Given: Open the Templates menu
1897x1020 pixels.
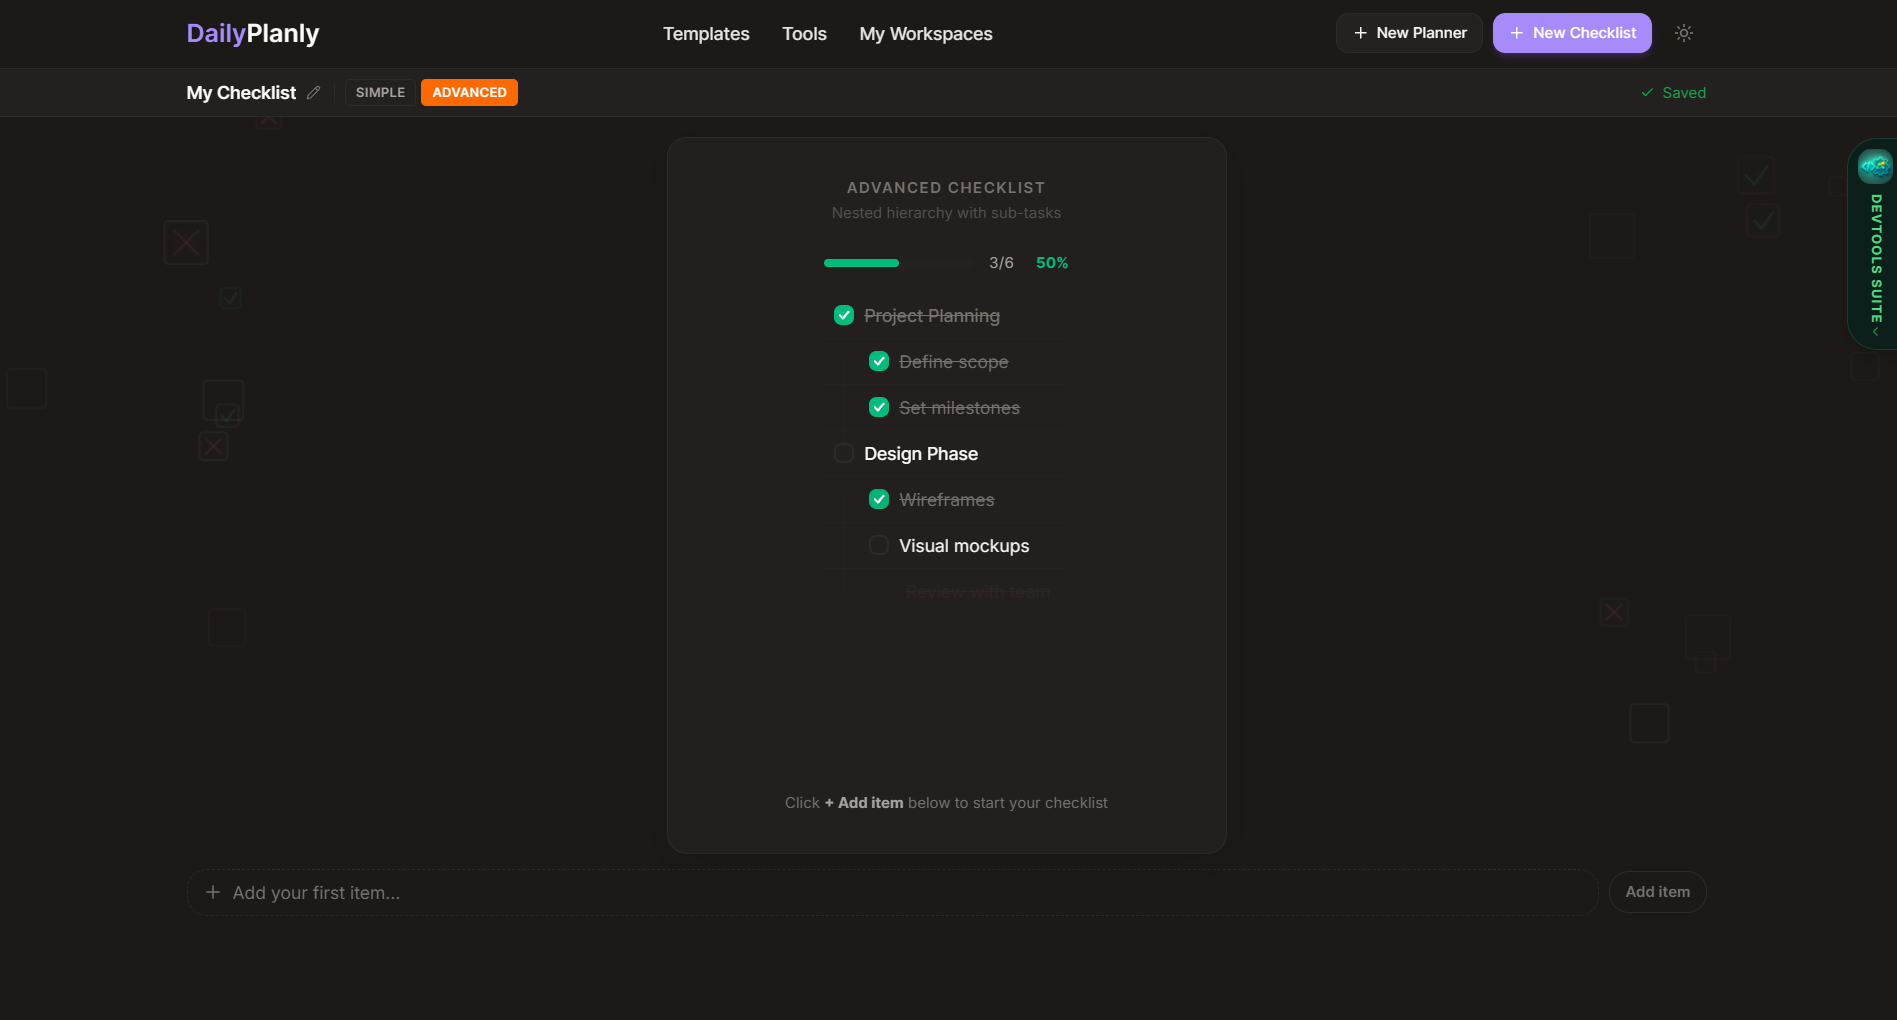Looking at the screenshot, I should pyautogui.click(x=706, y=34).
